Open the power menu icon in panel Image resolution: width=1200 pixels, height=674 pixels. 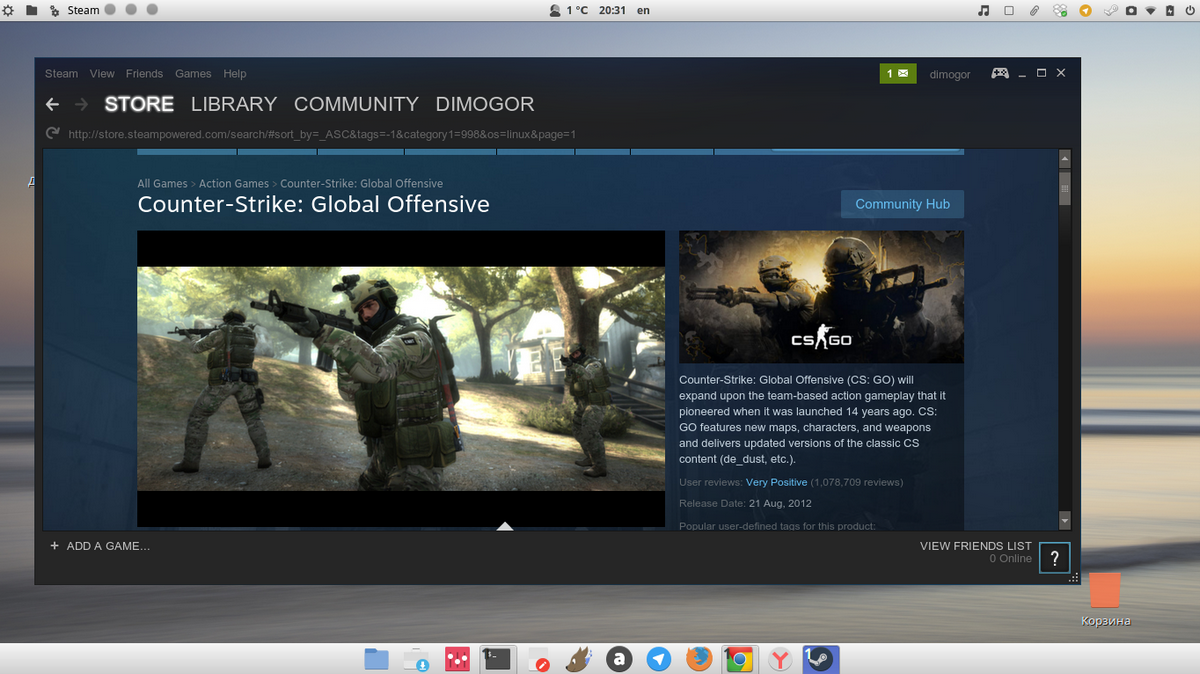tap(1189, 10)
